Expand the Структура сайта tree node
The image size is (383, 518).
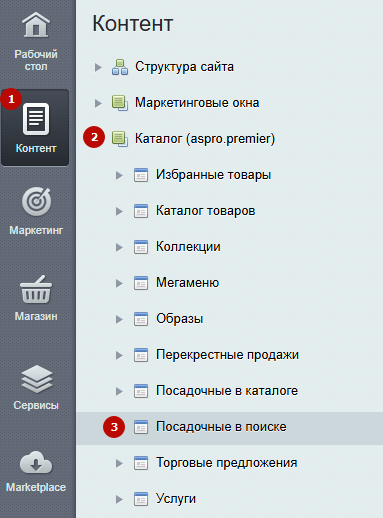[98, 67]
